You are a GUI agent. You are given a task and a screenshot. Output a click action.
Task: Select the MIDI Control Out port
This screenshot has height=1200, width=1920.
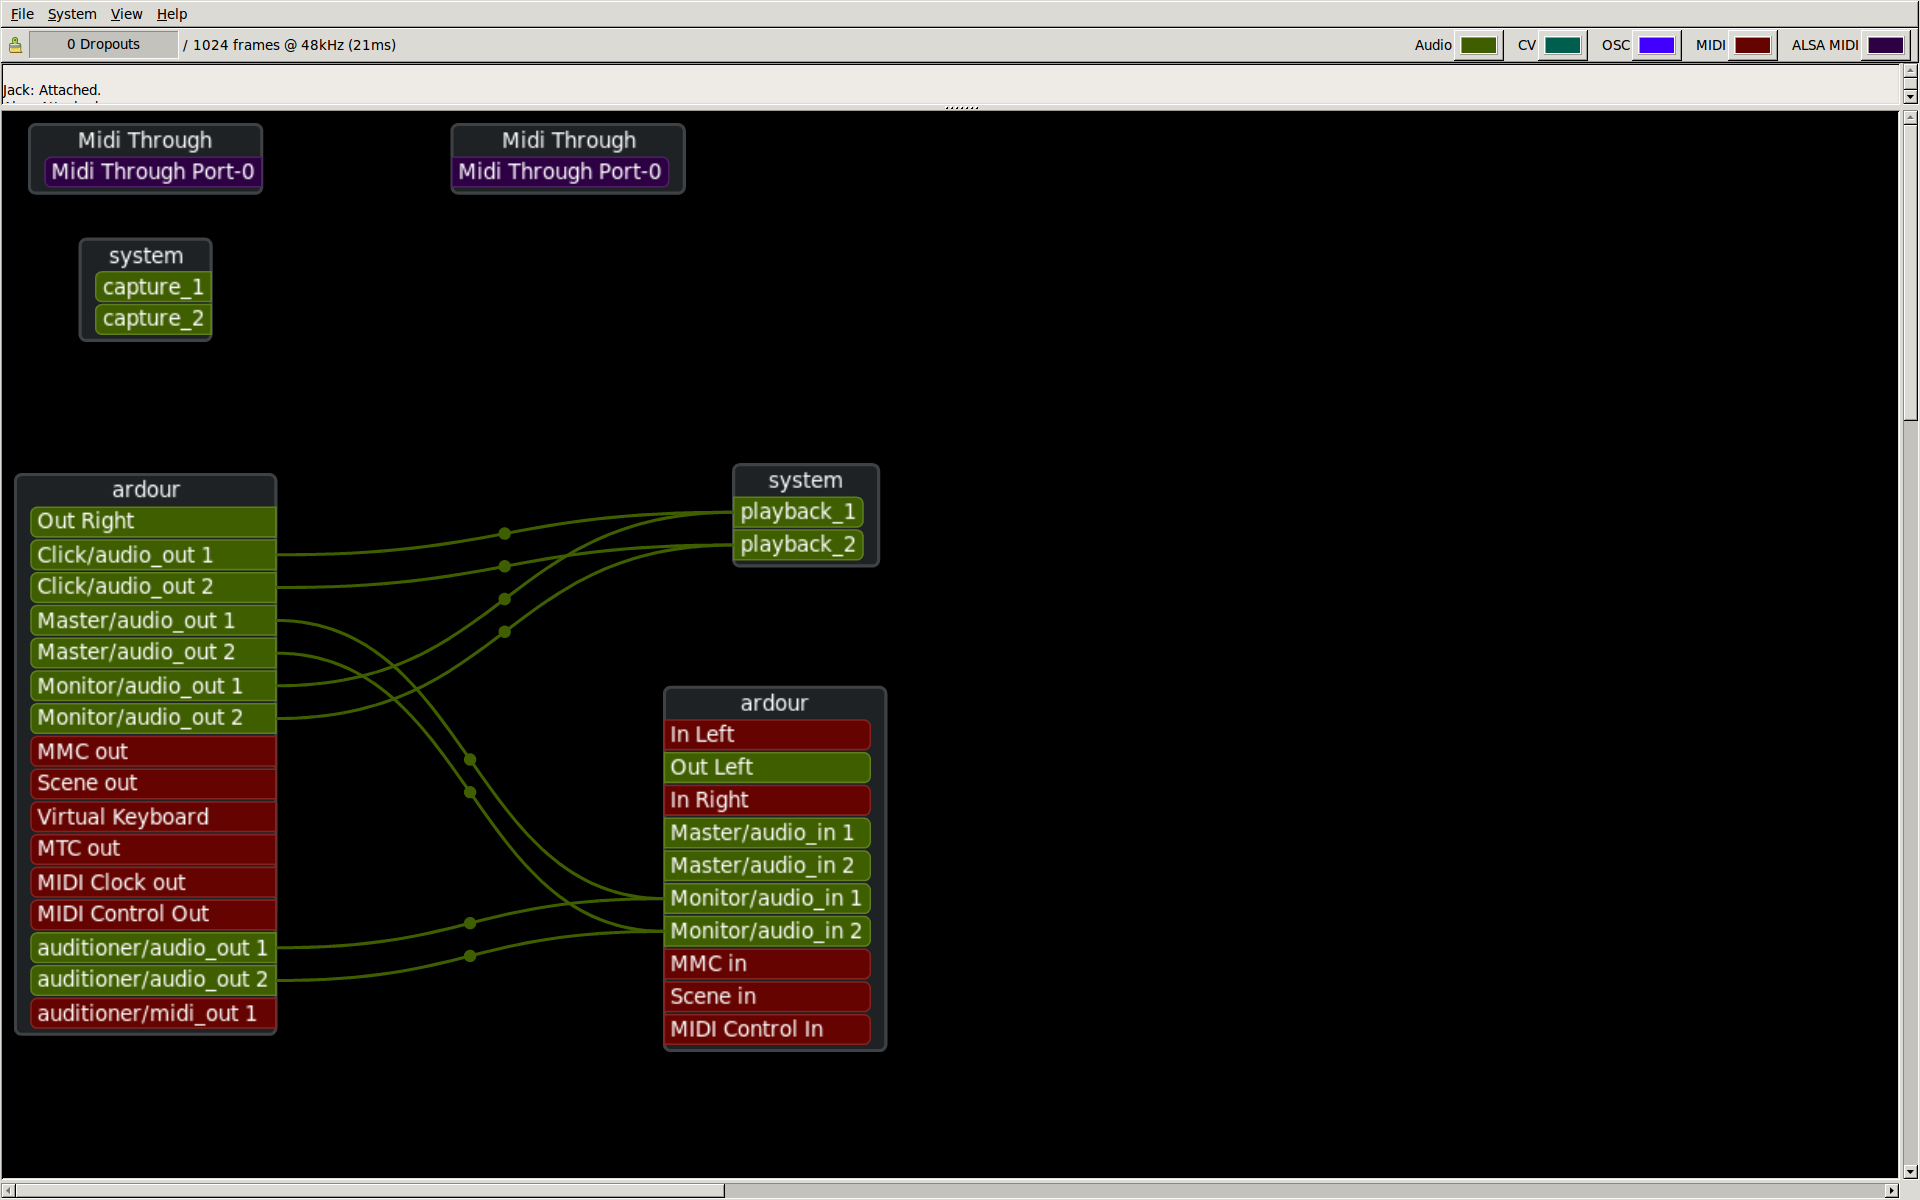tap(153, 914)
